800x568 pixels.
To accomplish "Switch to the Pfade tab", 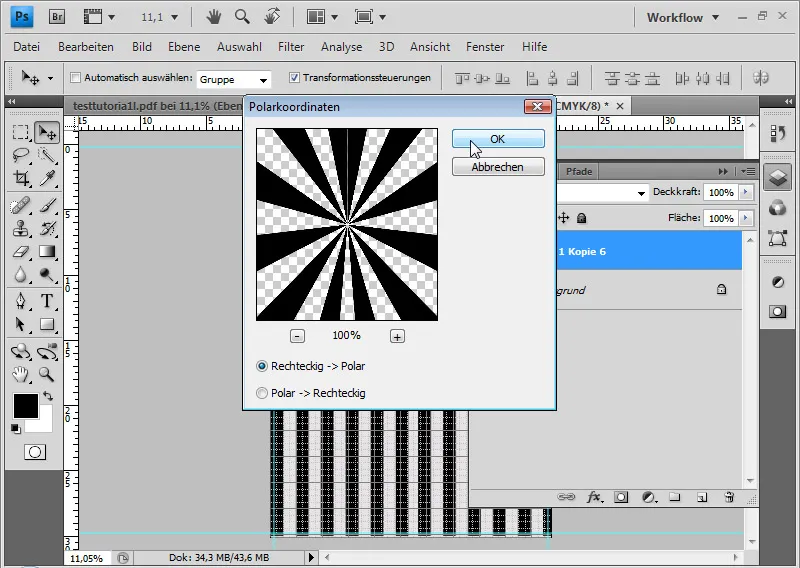I will 579,171.
